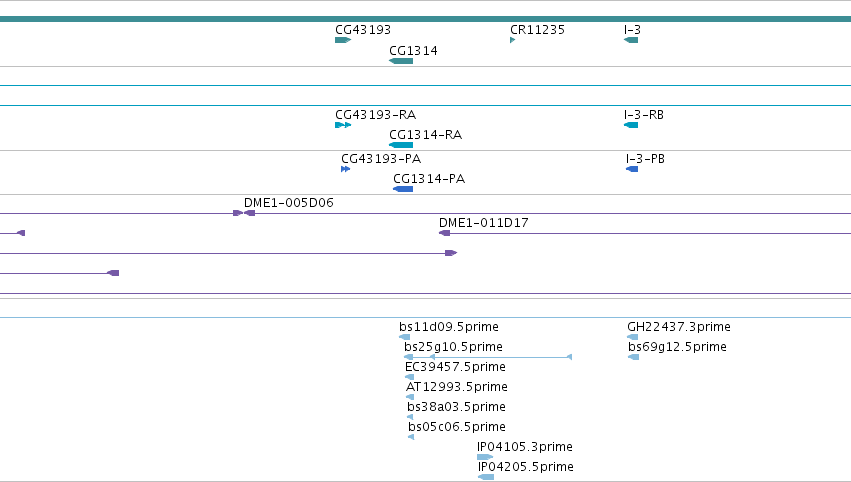The height and width of the screenshot is (482, 851).
Task: Select the I-3 gene label
Action: (x=632, y=30)
